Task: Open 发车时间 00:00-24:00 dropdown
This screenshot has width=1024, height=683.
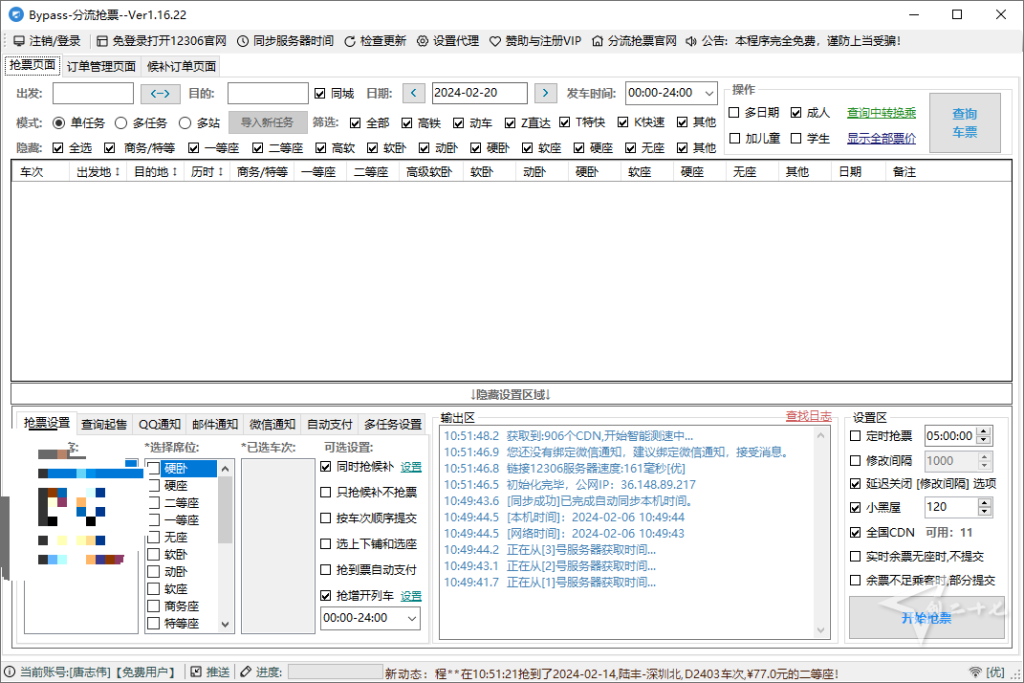Action: click(709, 93)
